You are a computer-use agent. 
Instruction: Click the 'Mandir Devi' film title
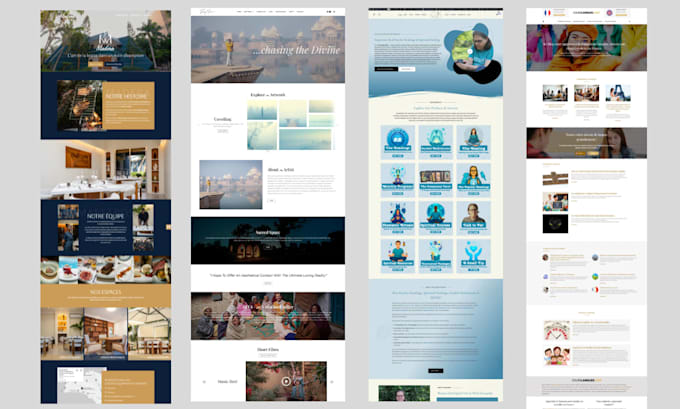coord(227,382)
